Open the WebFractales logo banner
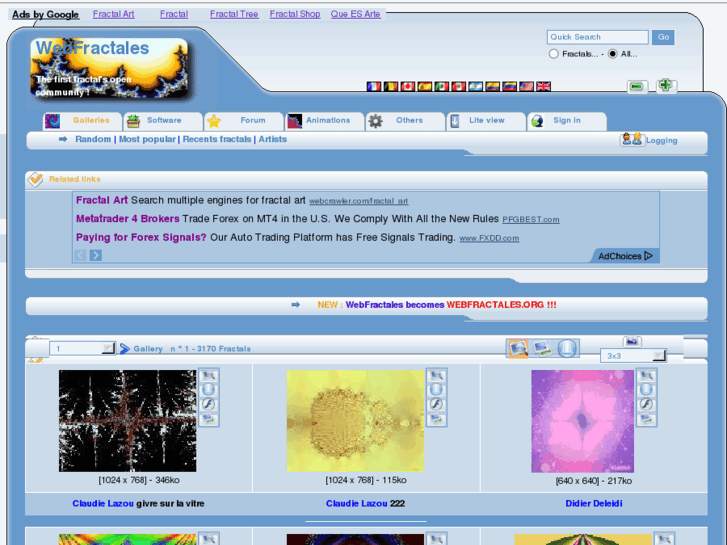 (x=109, y=69)
